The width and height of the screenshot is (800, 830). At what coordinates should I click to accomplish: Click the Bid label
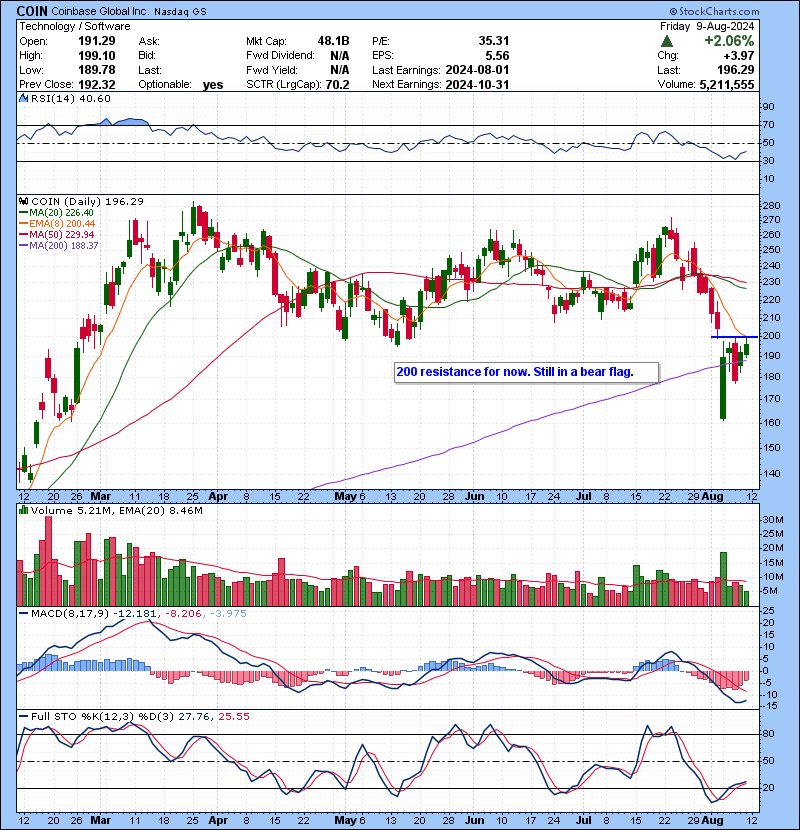click(x=147, y=56)
